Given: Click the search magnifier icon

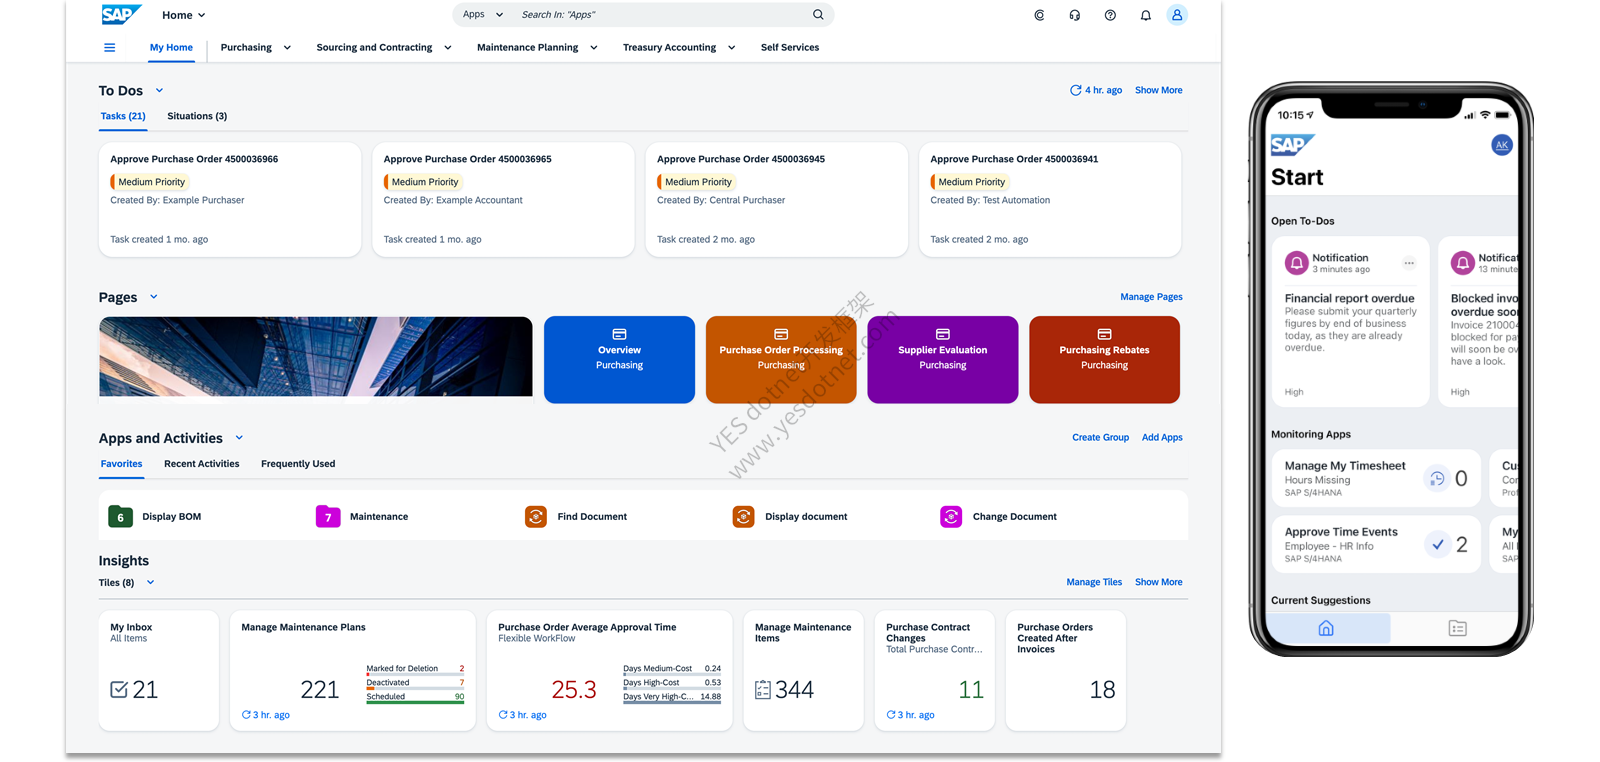Looking at the screenshot, I should click(x=818, y=14).
